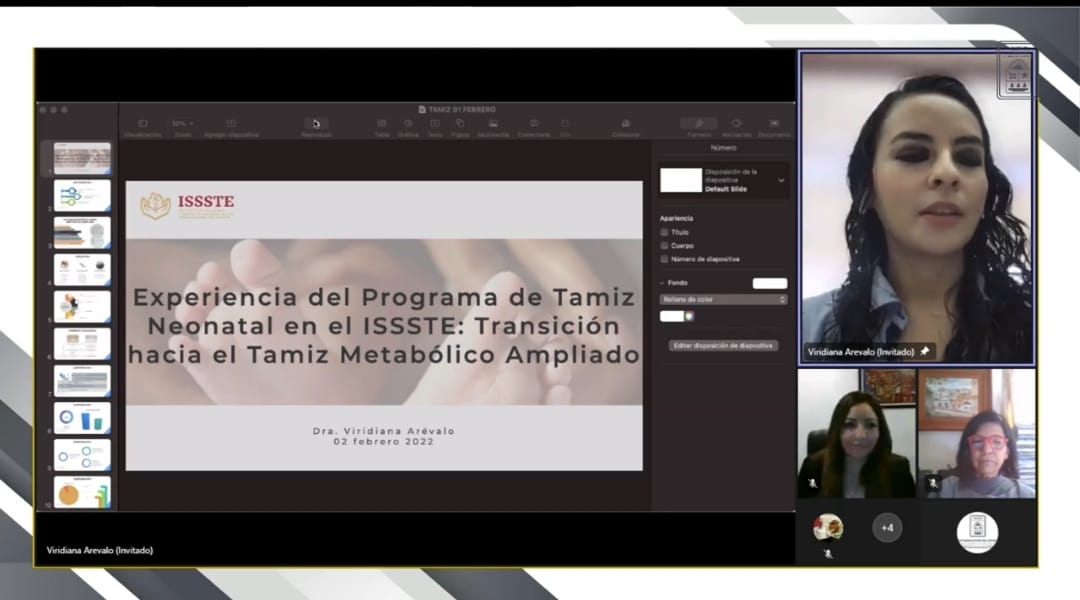
Task: Check the Número de diapositiva option
Action: pyautogui.click(x=665, y=259)
